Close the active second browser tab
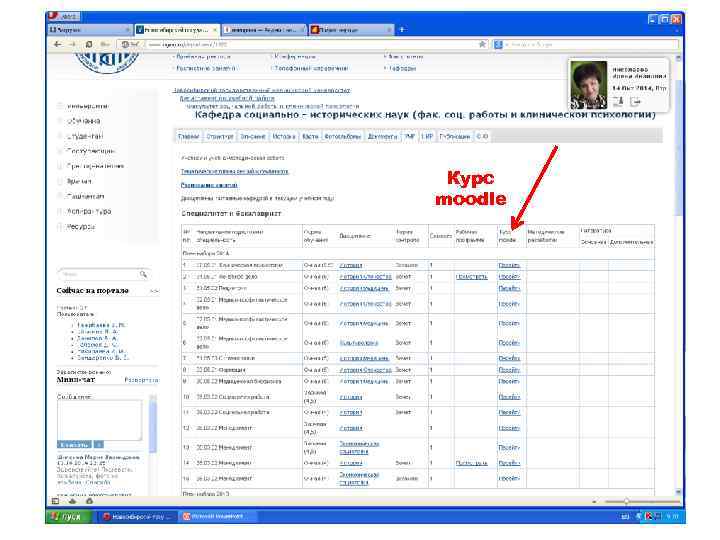Viewport: 720px width, 540px height. click(x=215, y=30)
